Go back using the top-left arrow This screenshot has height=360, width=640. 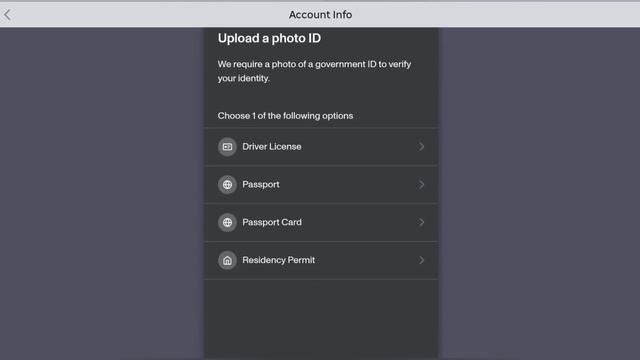[x=7, y=15]
